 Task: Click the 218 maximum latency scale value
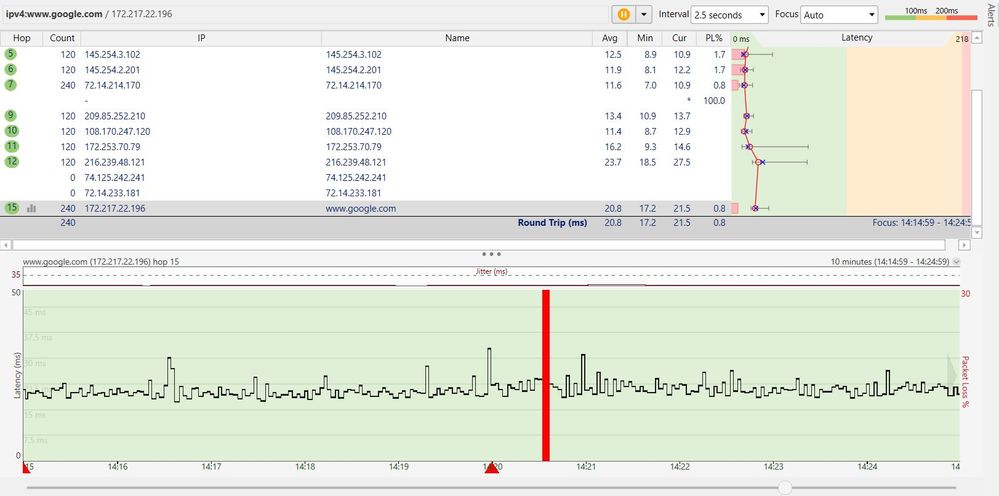(x=962, y=39)
